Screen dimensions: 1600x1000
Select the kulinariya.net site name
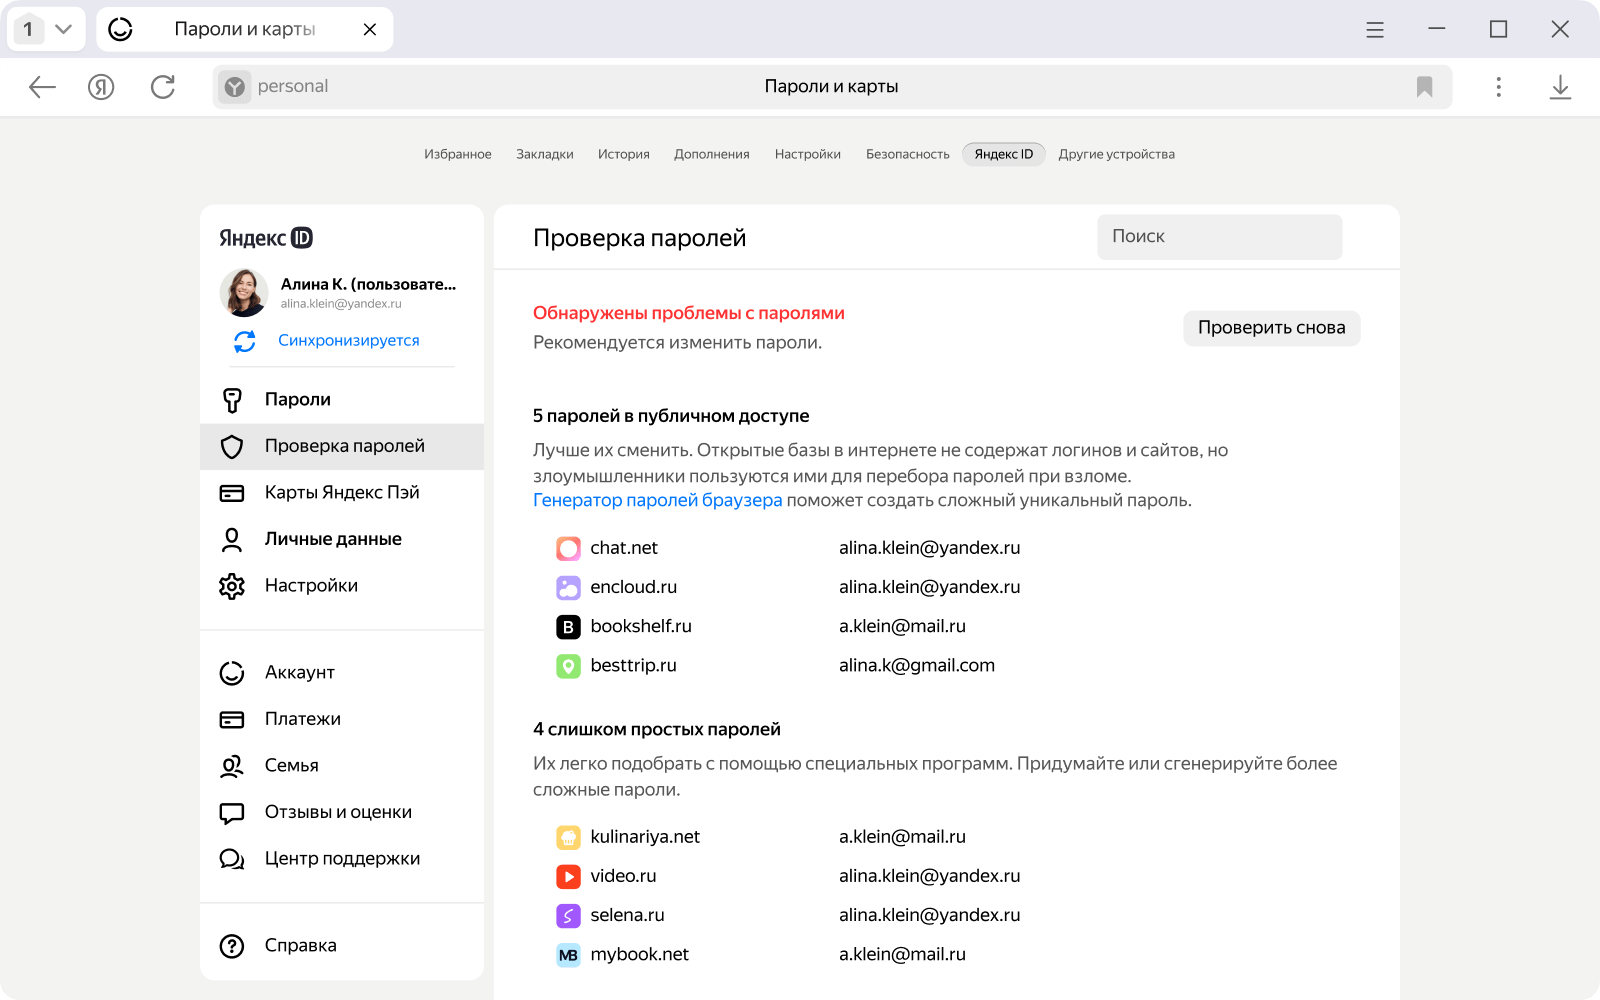pyautogui.click(x=645, y=837)
